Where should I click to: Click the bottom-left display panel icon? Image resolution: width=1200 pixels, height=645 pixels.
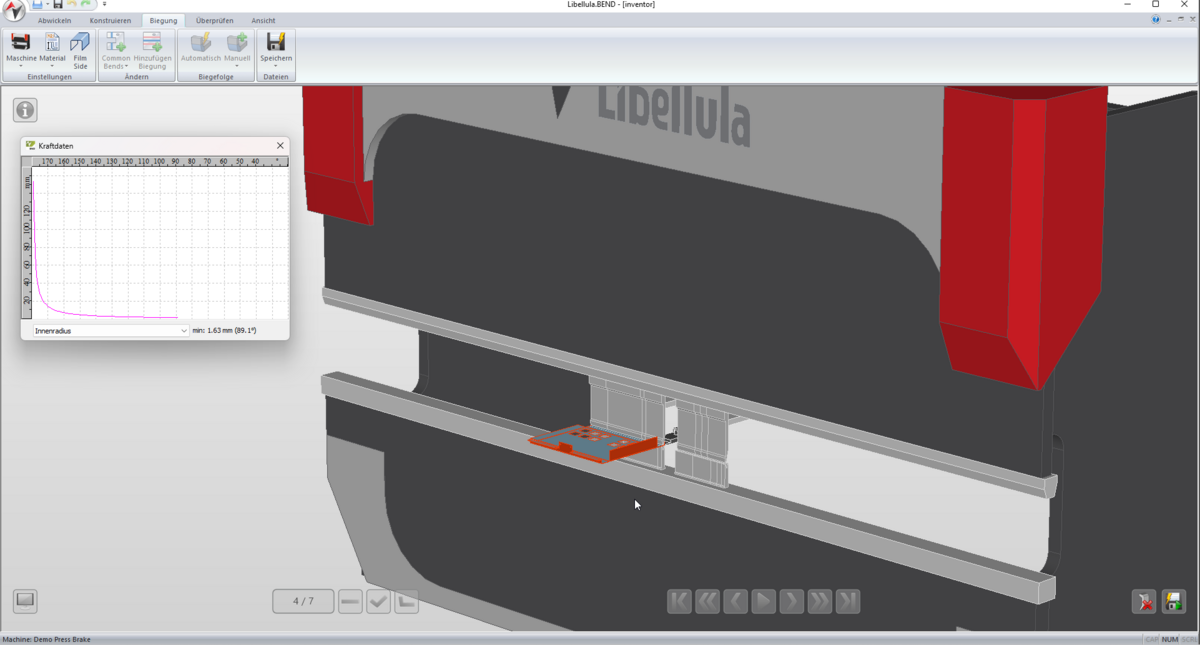(25, 600)
